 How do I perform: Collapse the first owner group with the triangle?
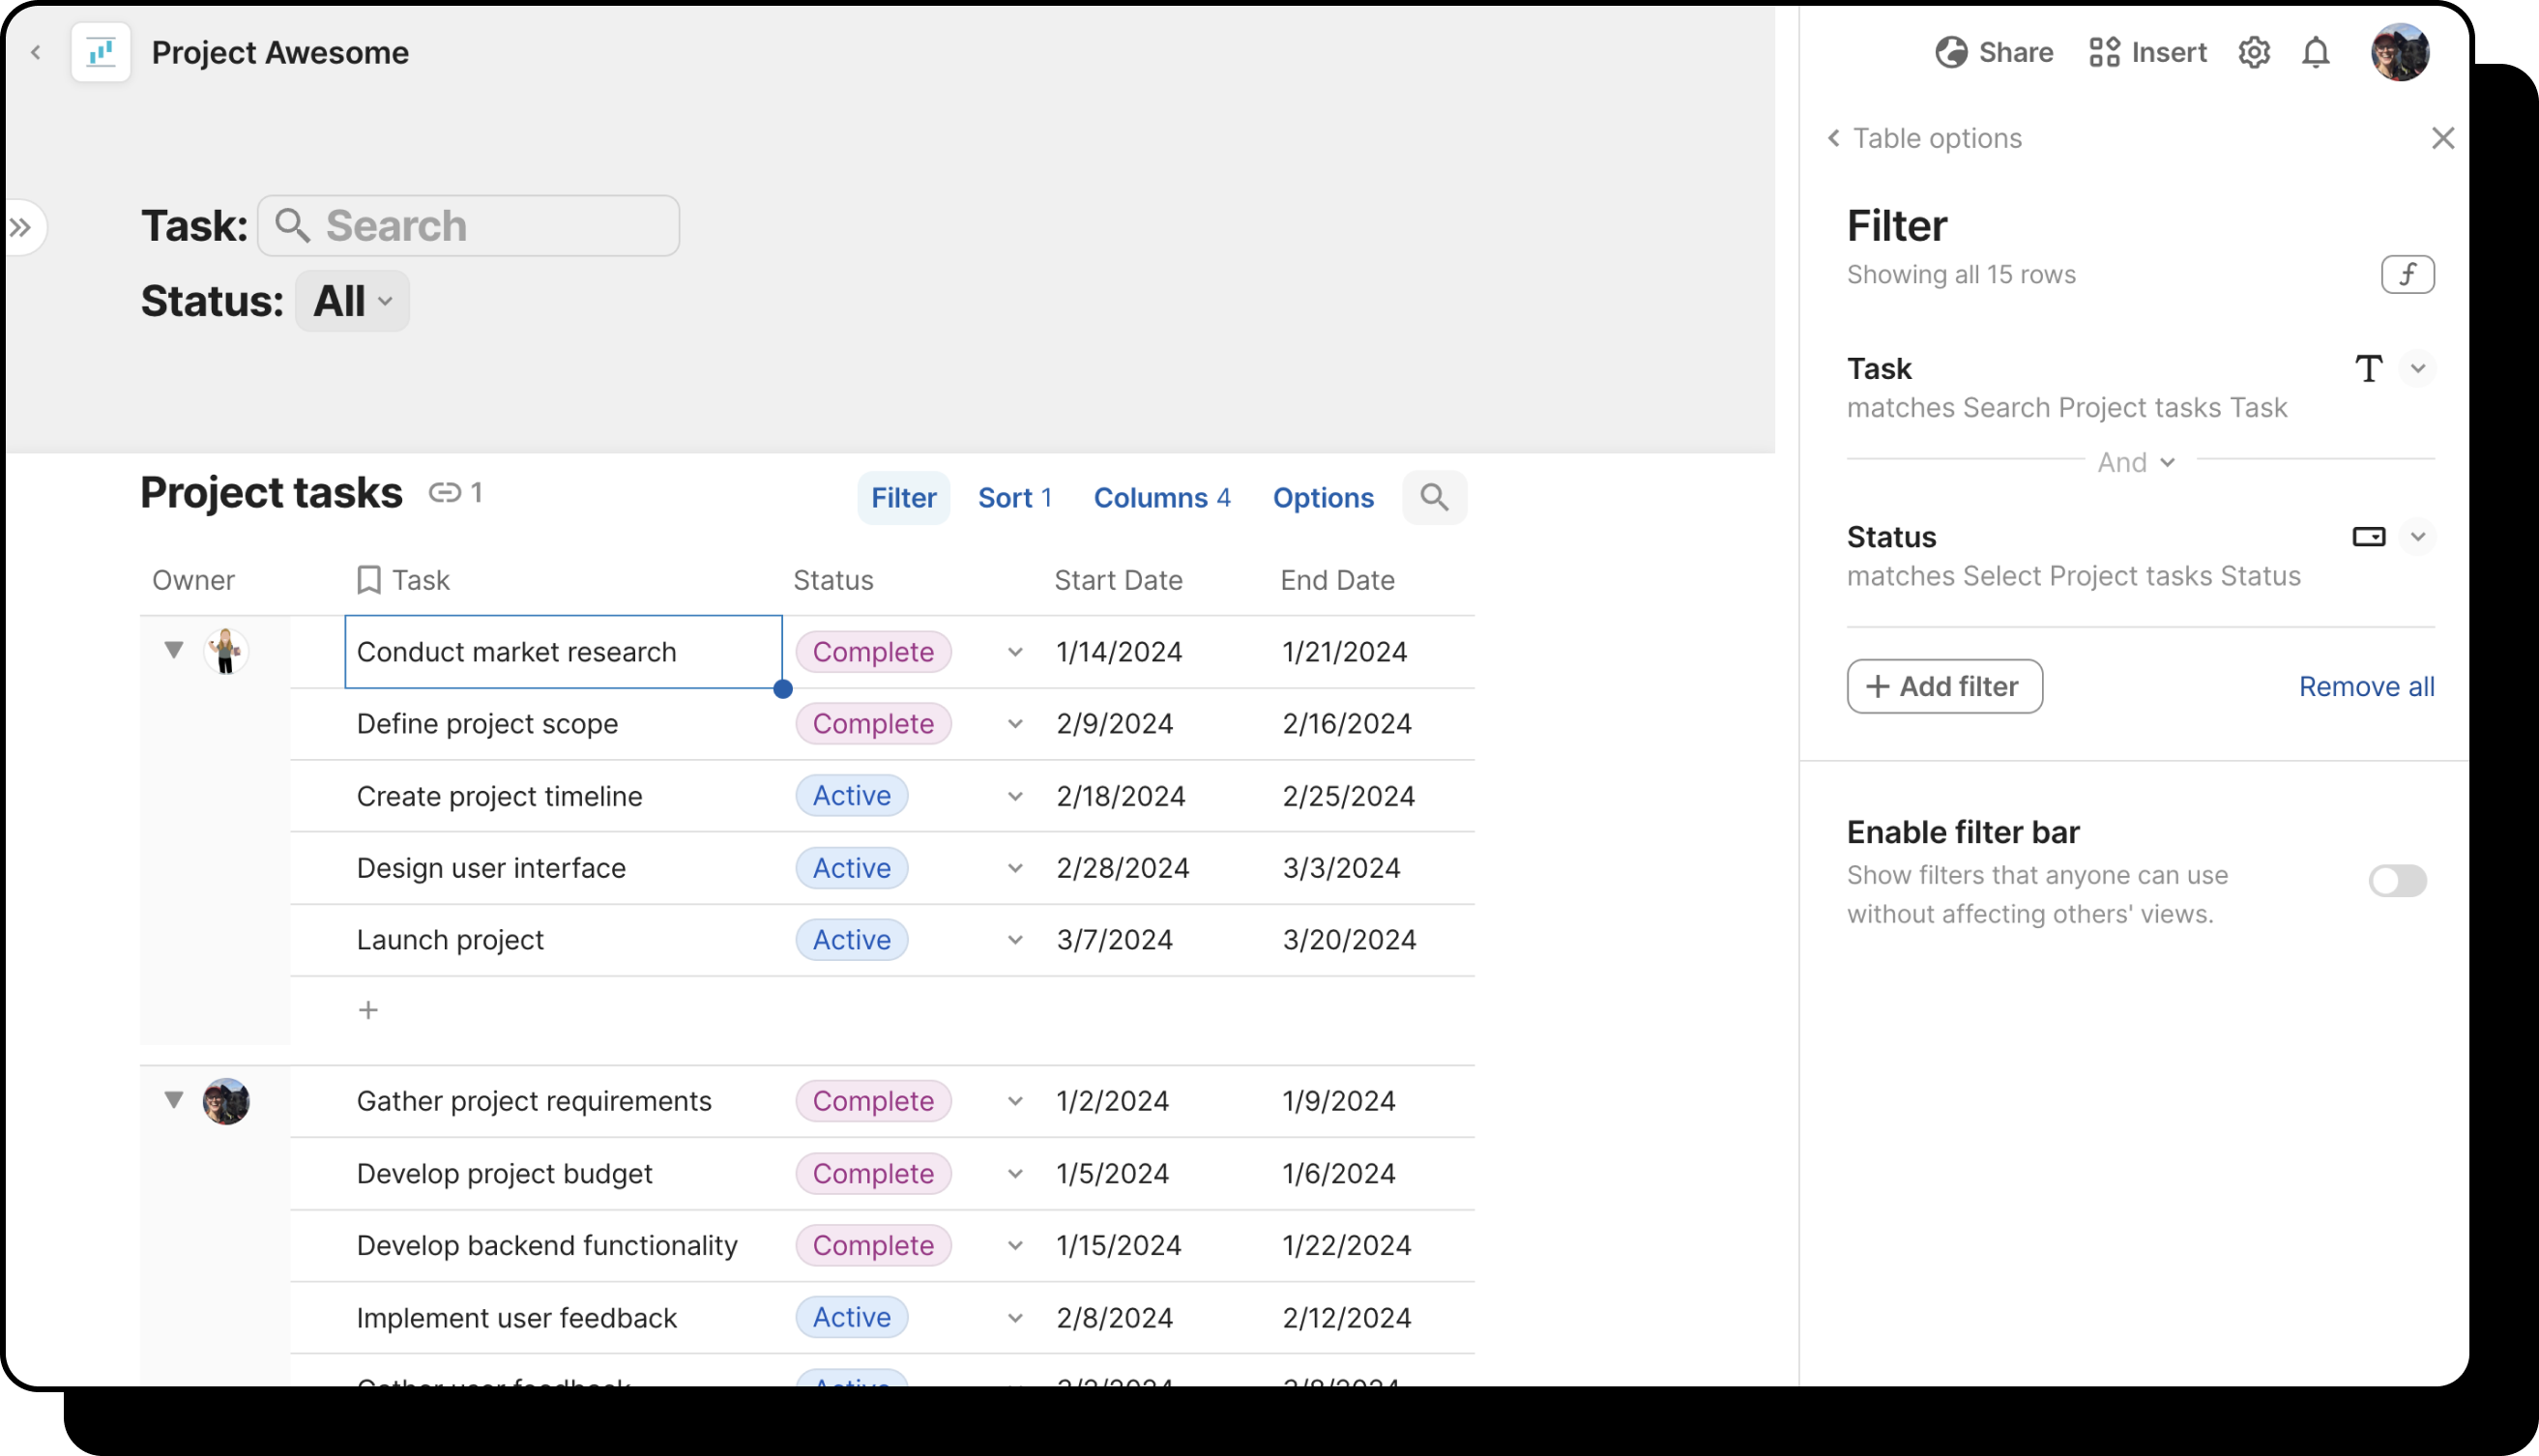174,650
